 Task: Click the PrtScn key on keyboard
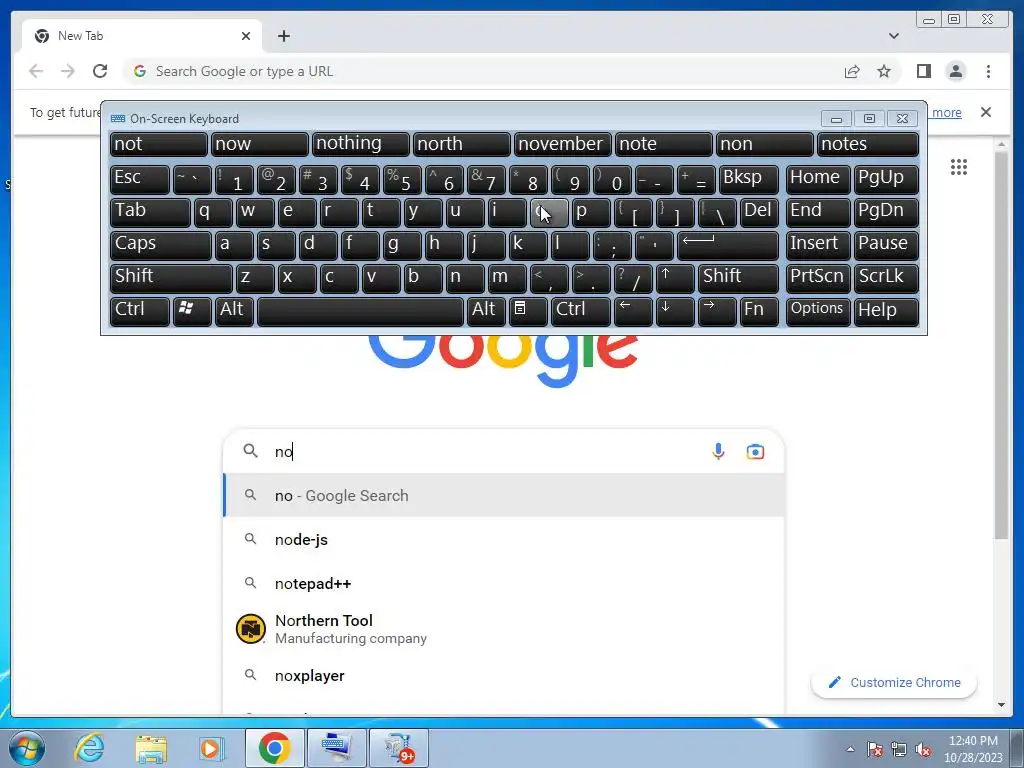tap(818, 278)
